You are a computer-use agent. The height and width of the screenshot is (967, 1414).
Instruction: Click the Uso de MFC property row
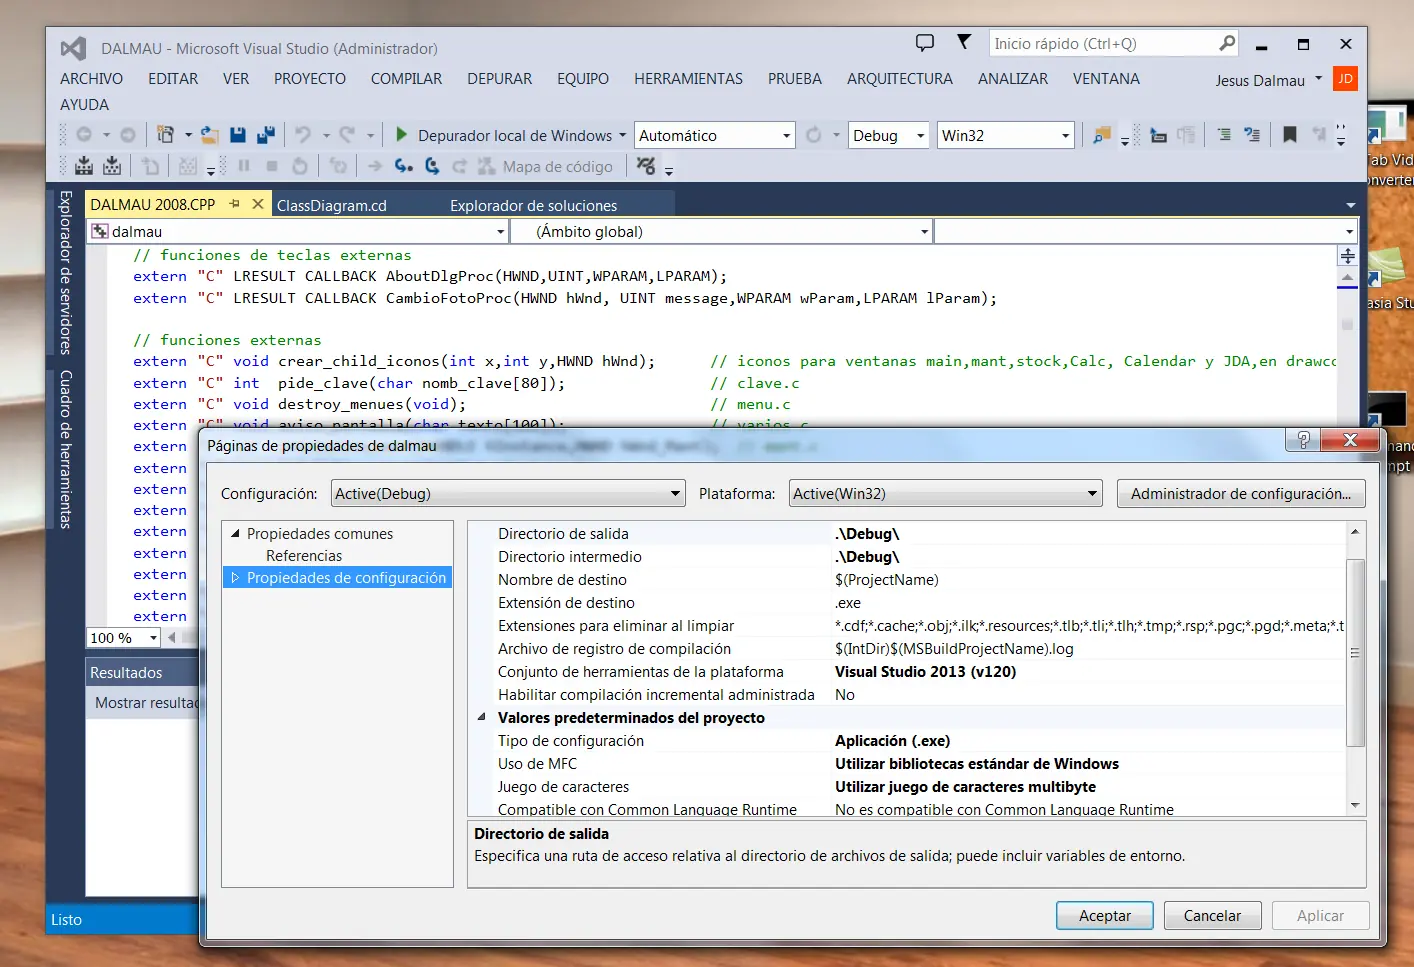coord(907,763)
